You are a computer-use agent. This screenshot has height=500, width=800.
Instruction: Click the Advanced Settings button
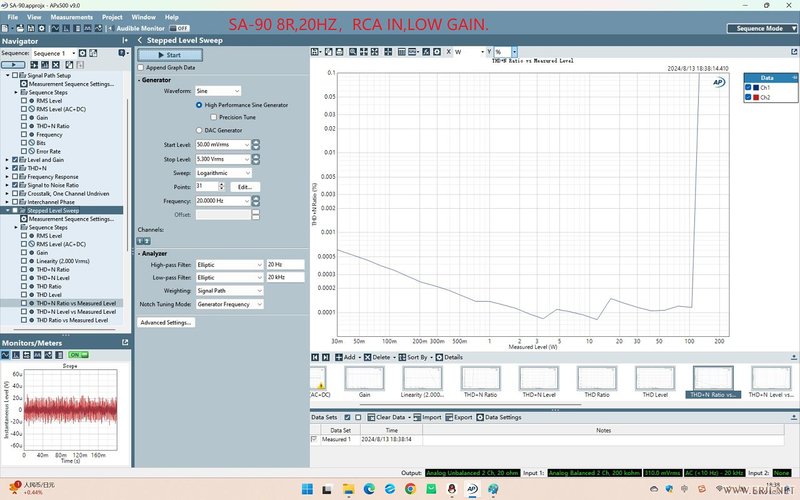click(166, 322)
